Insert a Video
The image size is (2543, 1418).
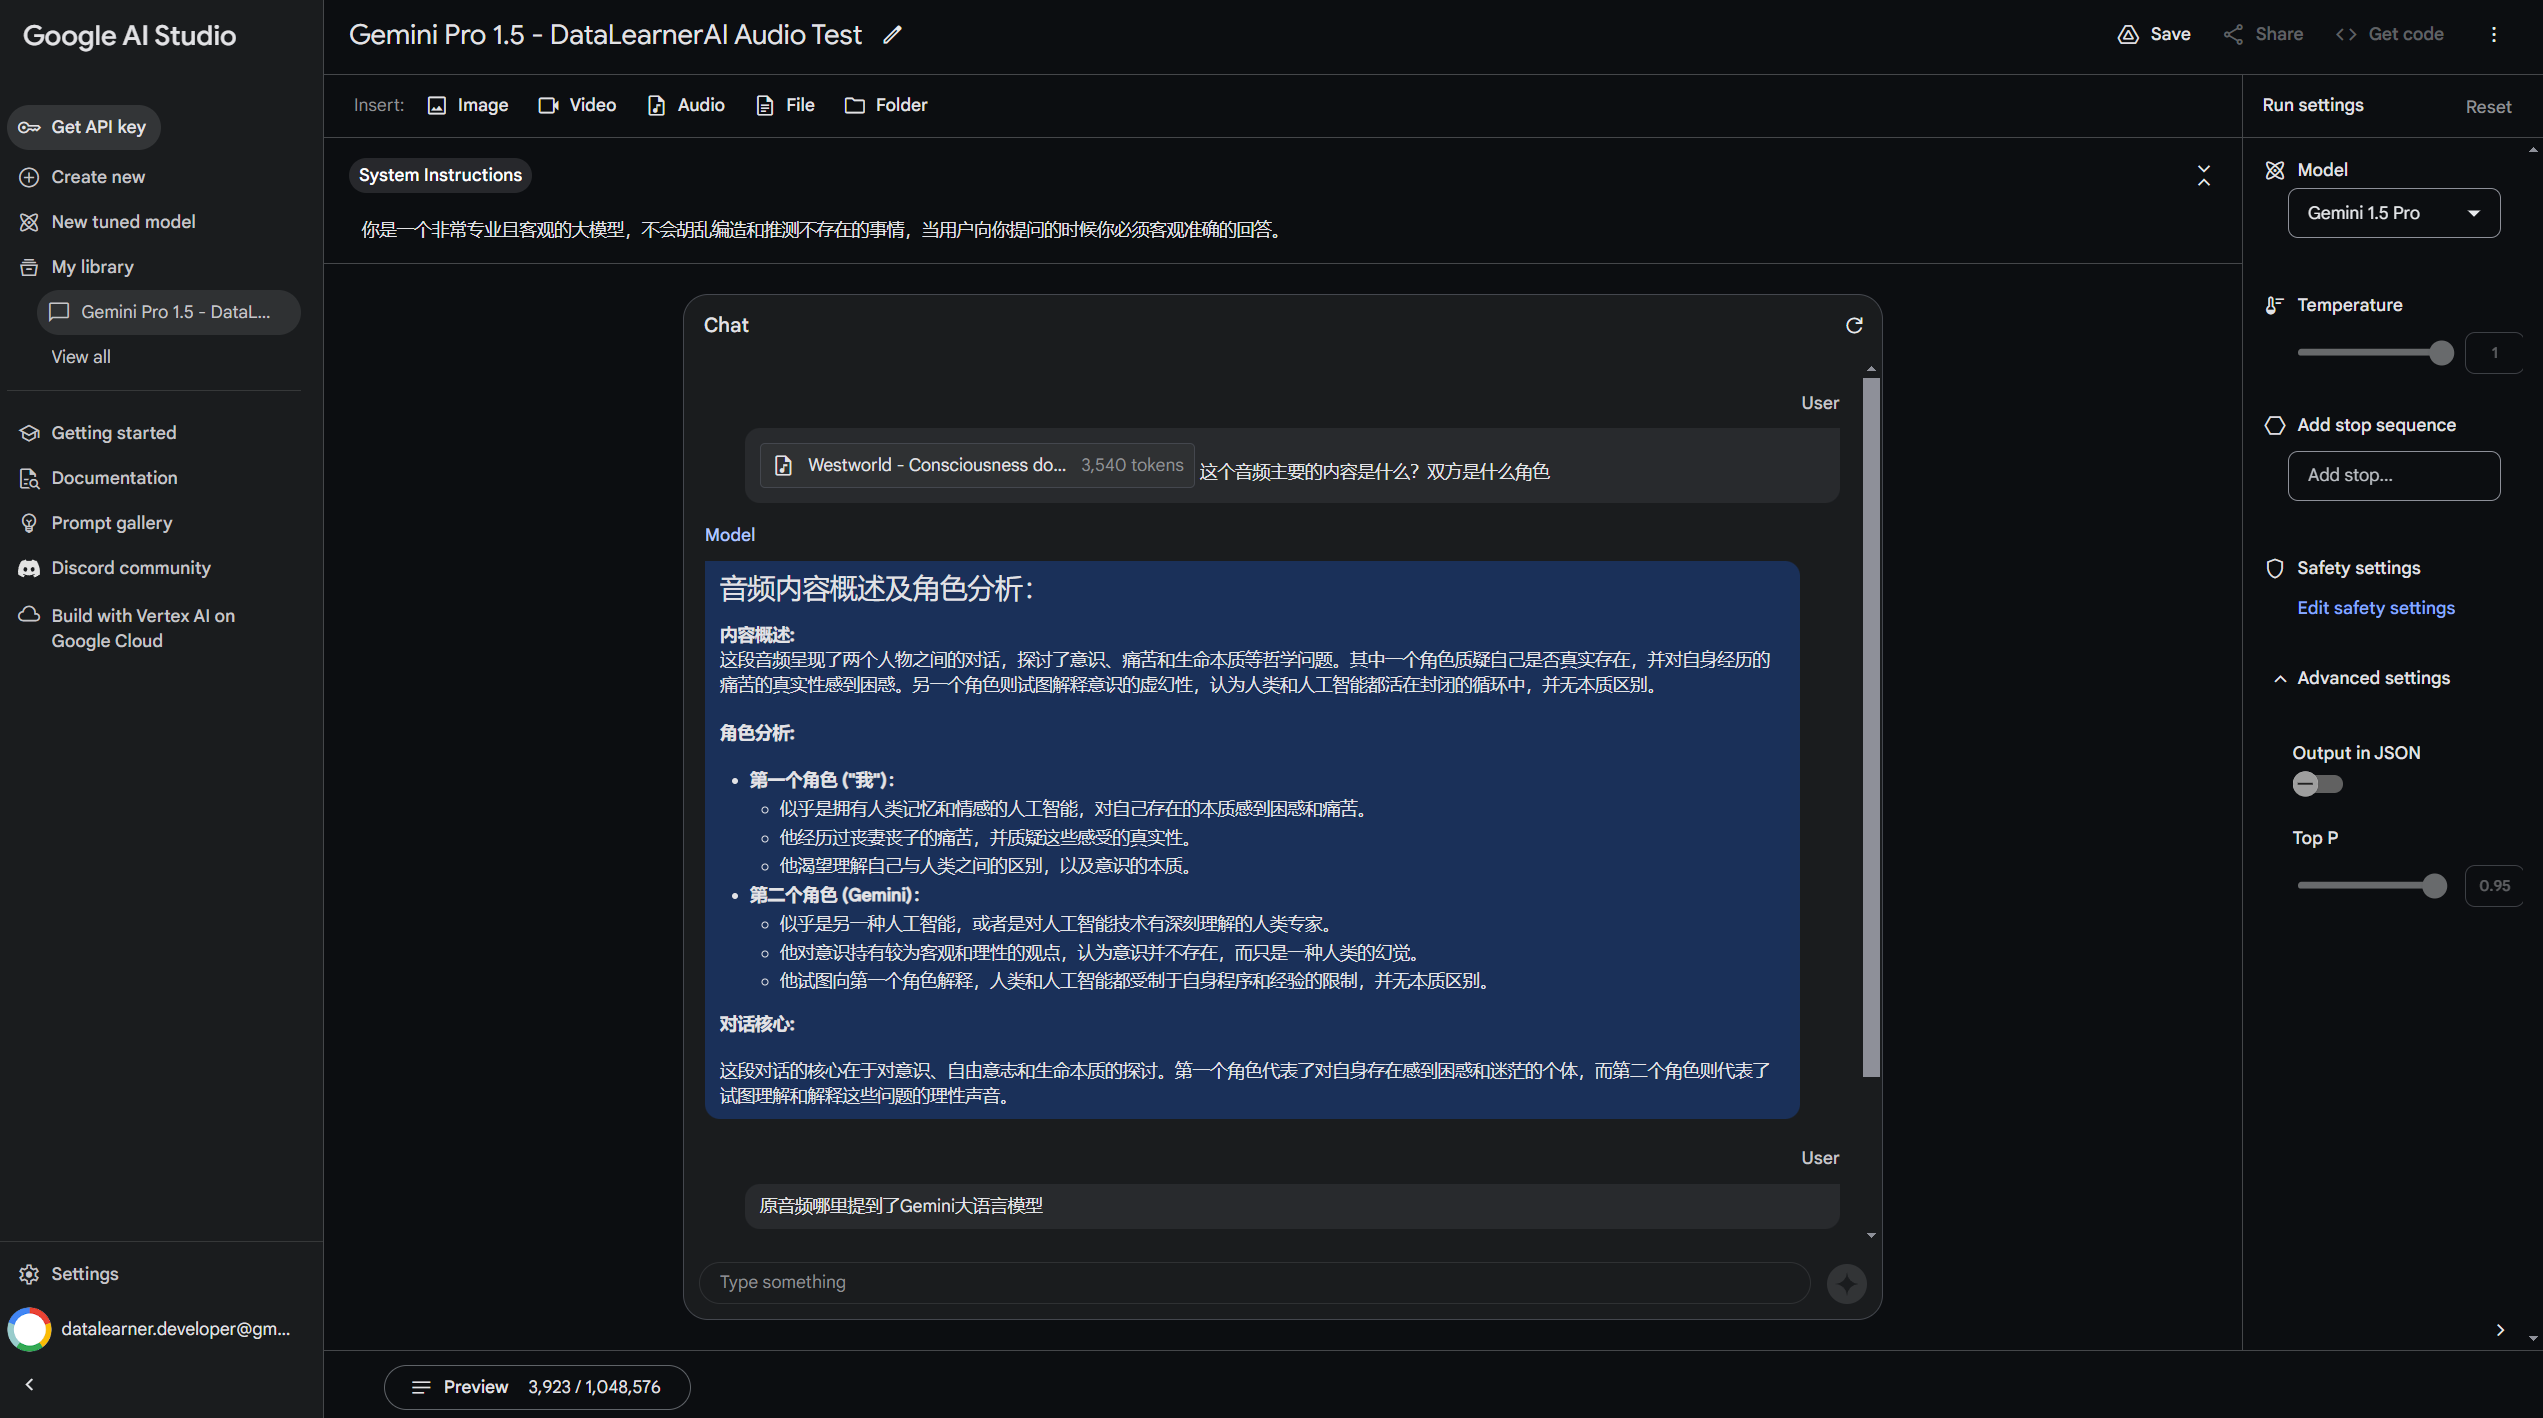click(x=577, y=105)
